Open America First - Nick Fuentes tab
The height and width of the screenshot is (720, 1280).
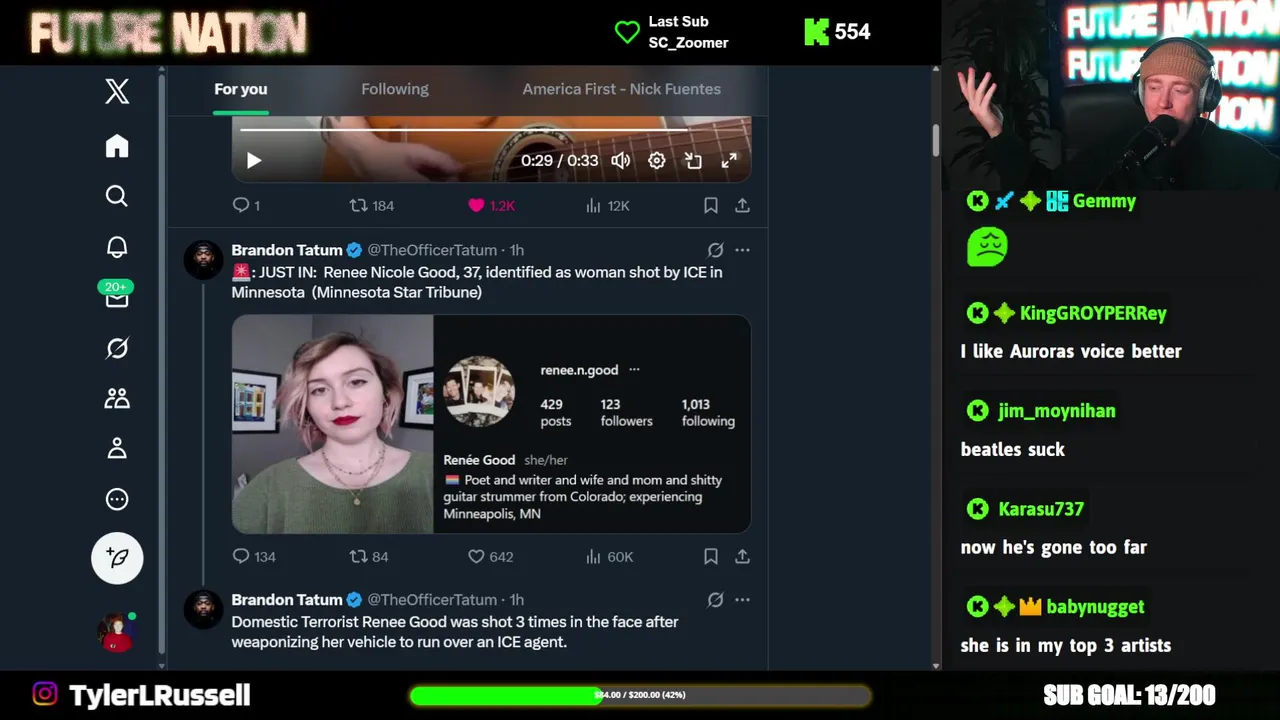pos(621,89)
